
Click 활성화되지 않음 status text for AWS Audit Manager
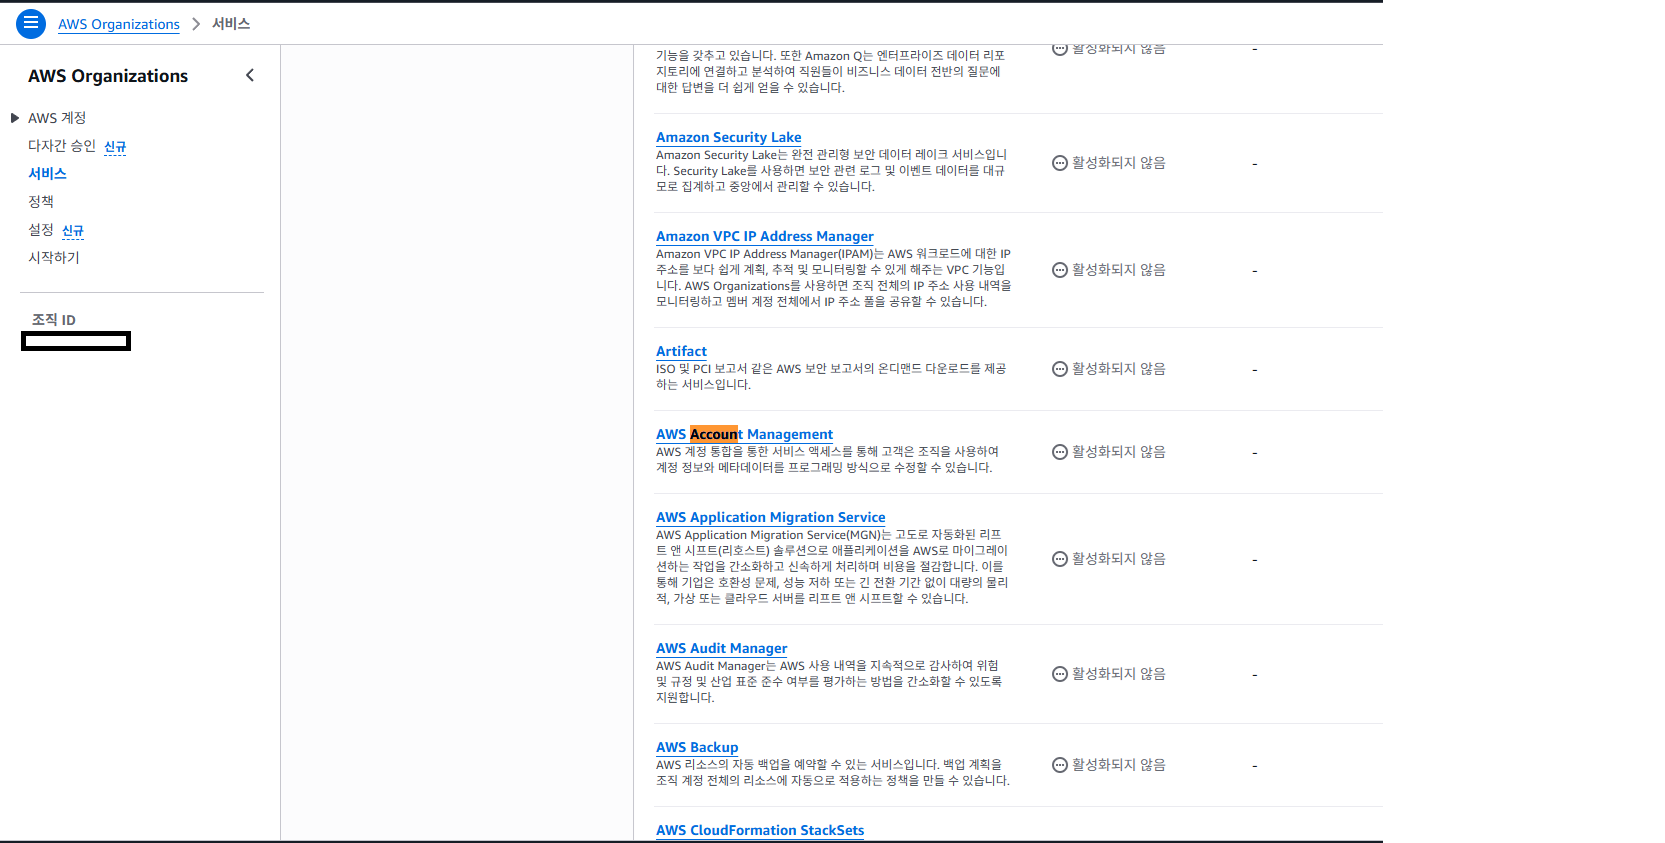click(1119, 674)
